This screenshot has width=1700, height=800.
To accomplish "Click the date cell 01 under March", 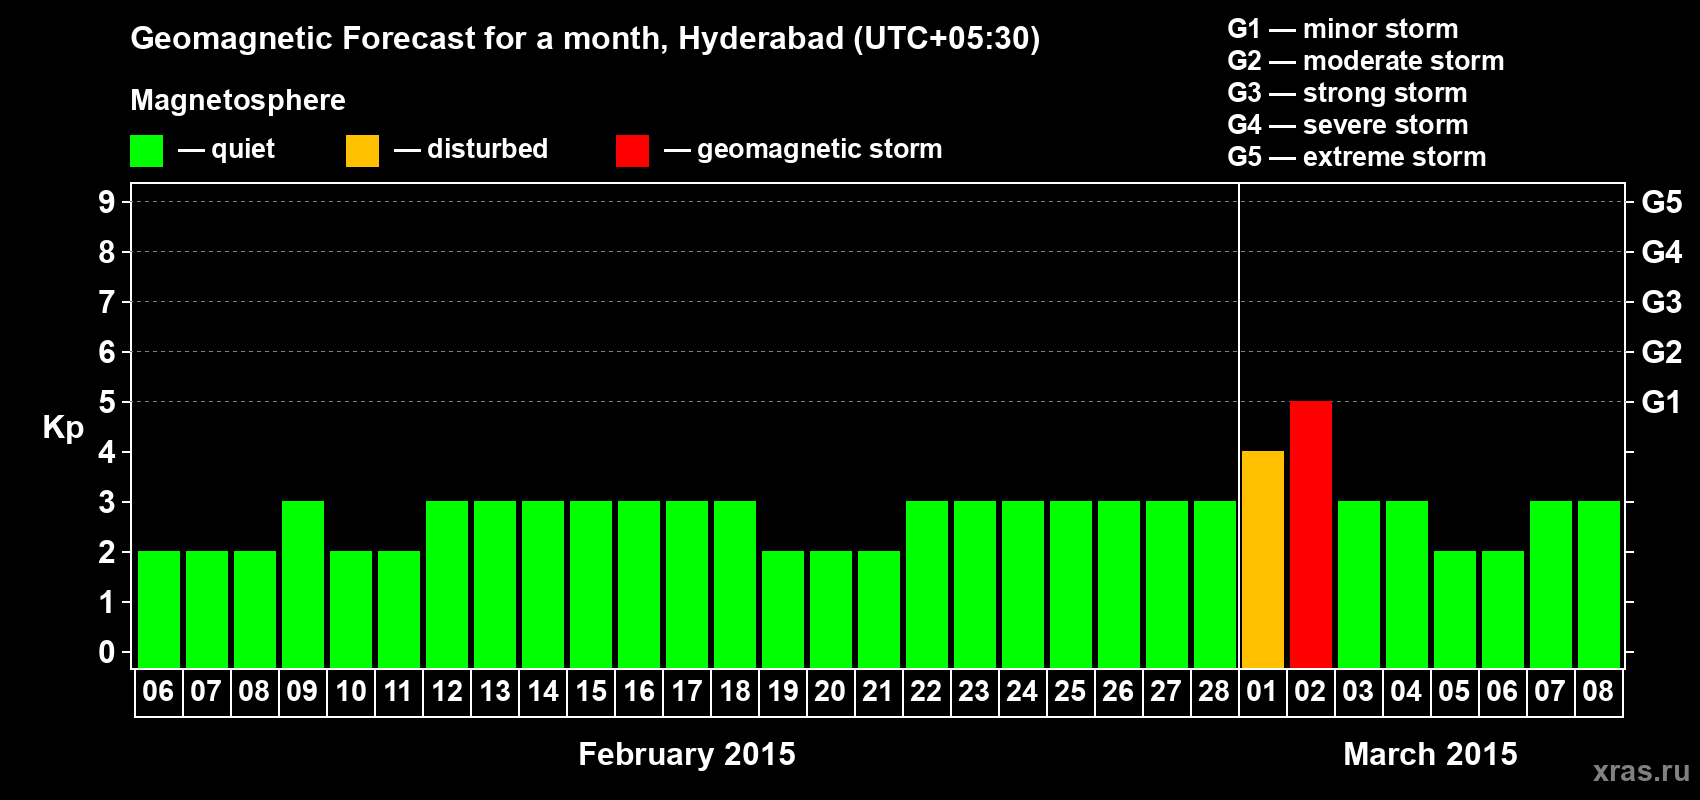I will tap(1262, 692).
